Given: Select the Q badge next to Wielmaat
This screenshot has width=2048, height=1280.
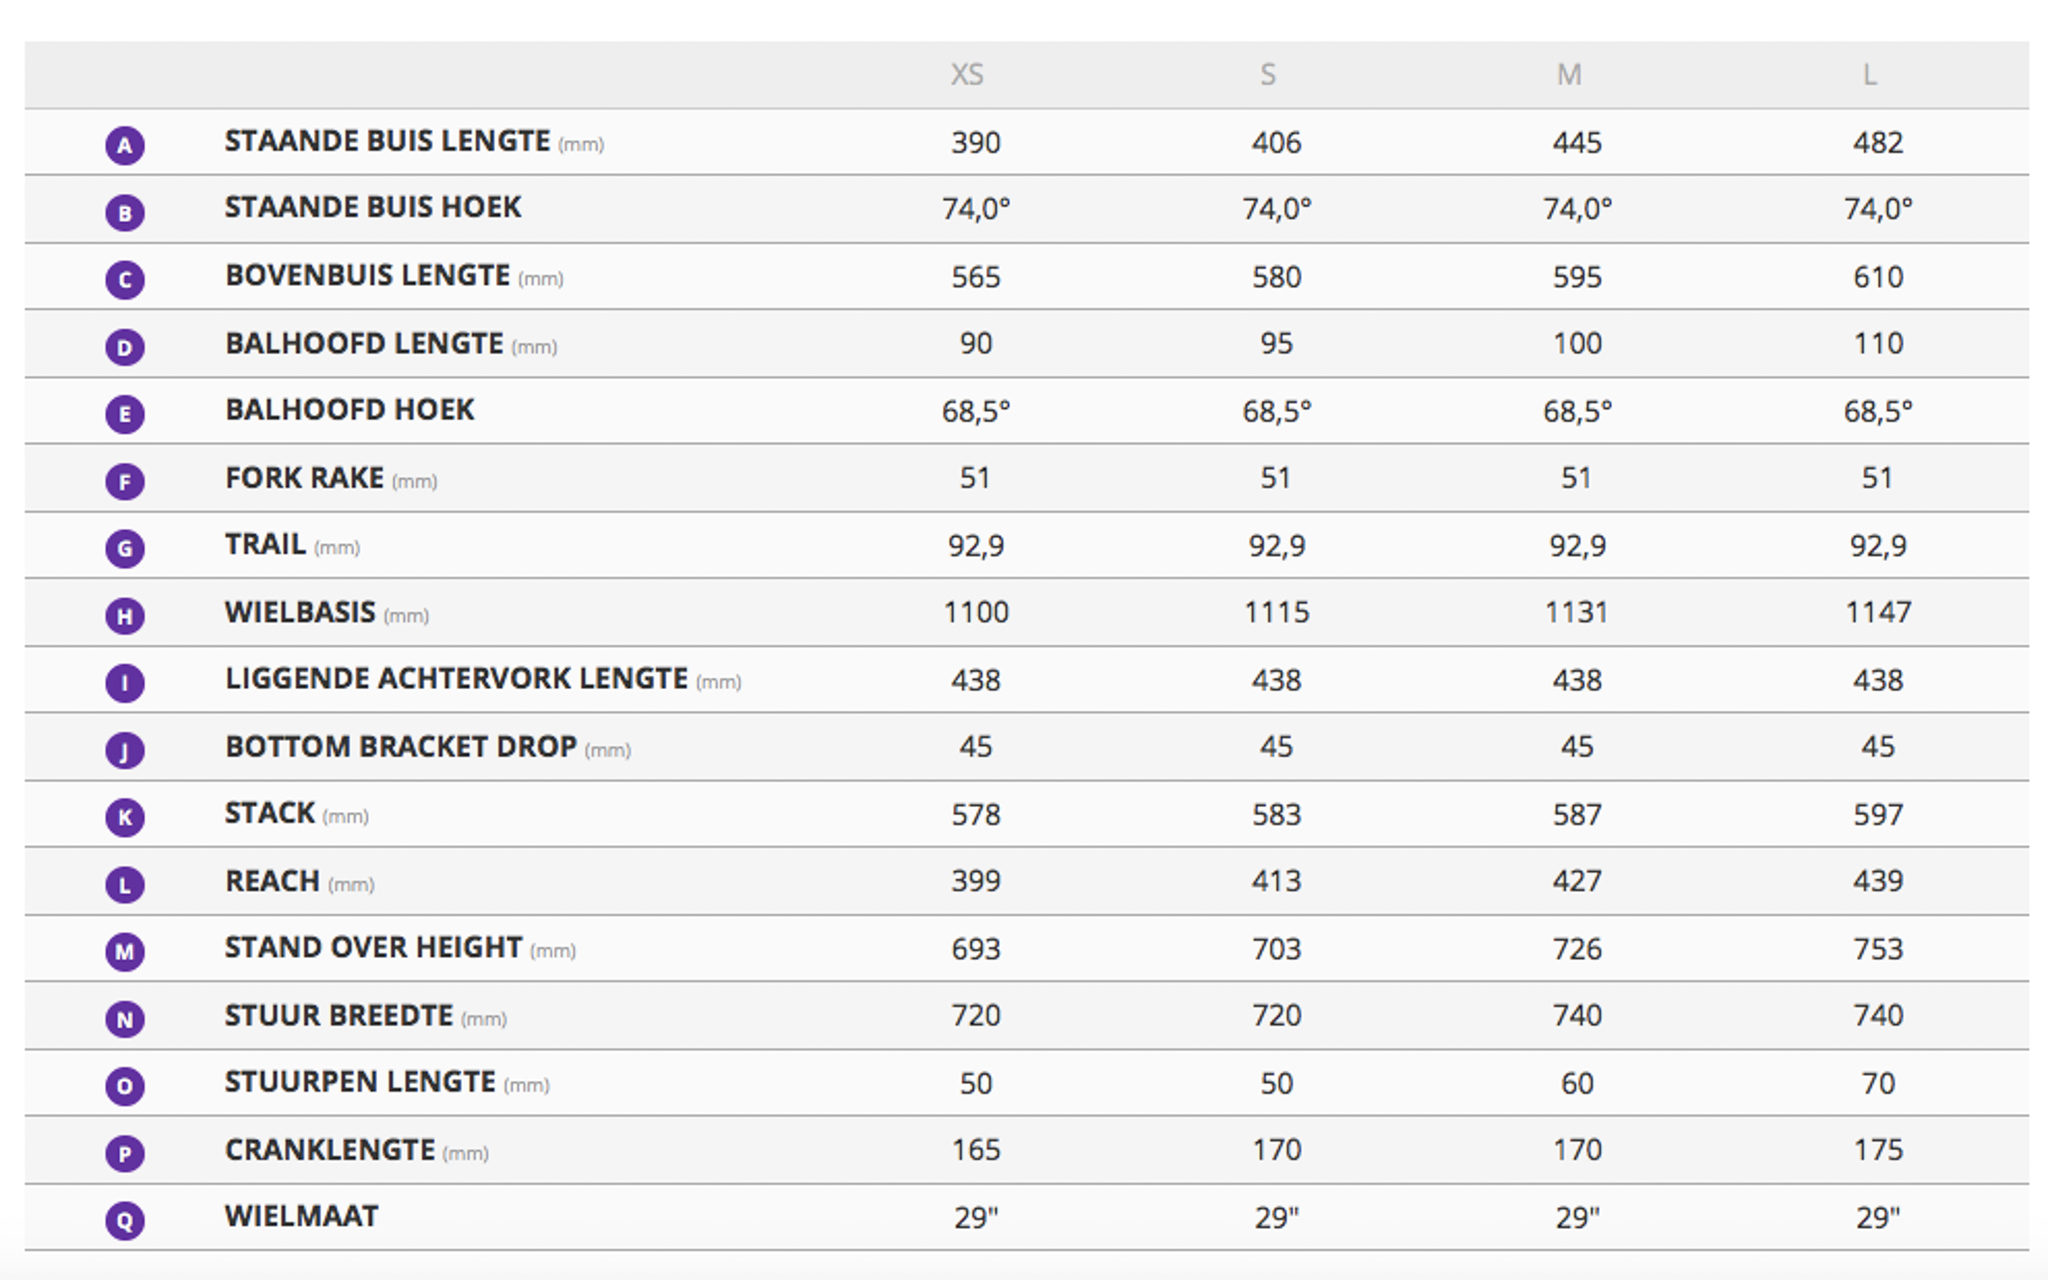Looking at the screenshot, I should click(x=125, y=1220).
